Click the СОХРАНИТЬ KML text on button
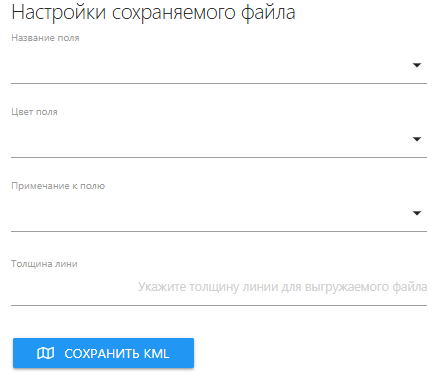Image resolution: width=441 pixels, height=384 pixels. click(117, 353)
